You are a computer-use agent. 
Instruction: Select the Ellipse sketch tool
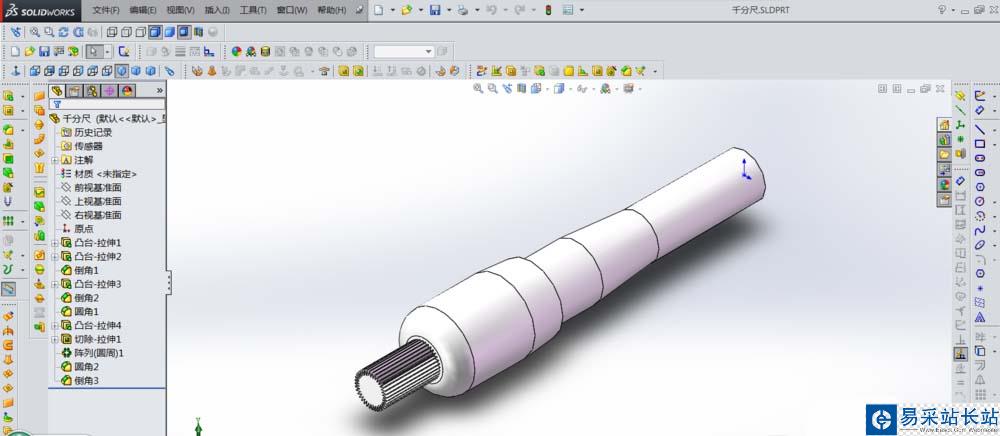[x=980, y=245]
